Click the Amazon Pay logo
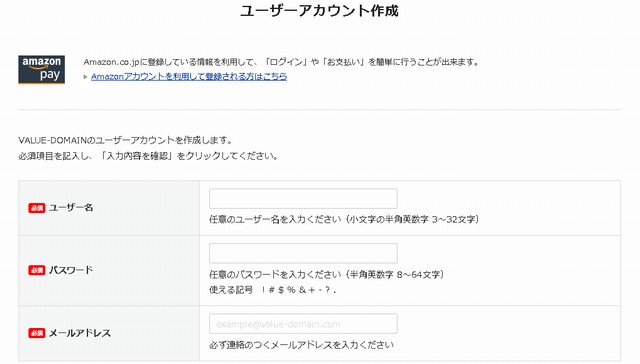The height and width of the screenshot is (364, 640). pyautogui.click(x=41, y=70)
